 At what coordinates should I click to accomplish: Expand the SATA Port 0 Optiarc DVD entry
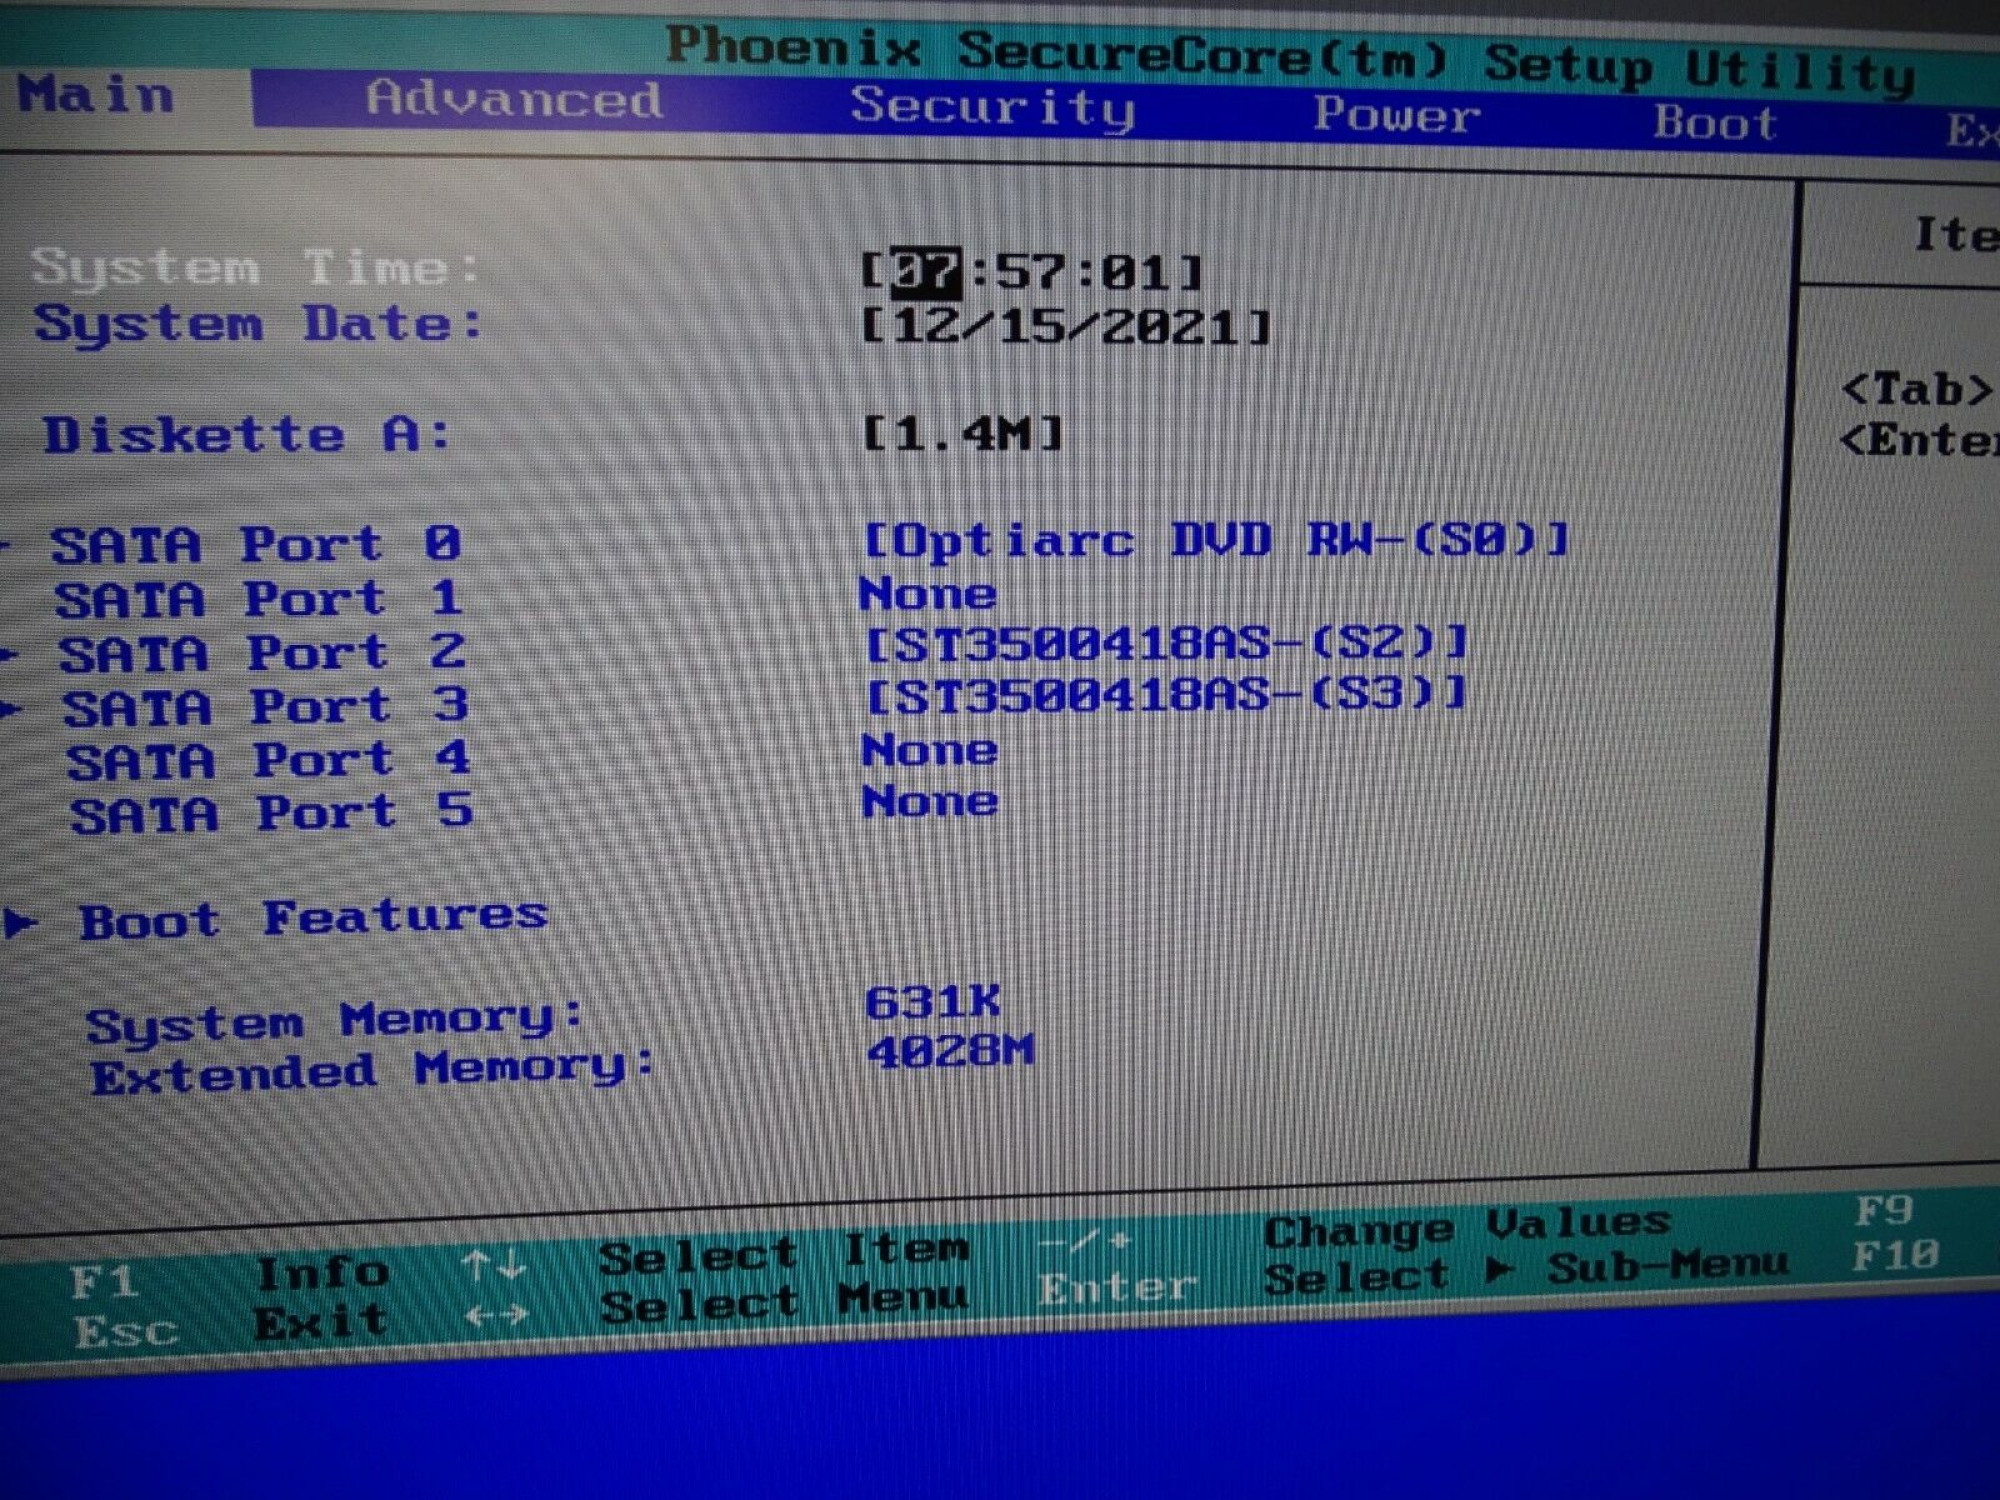click(x=1214, y=541)
